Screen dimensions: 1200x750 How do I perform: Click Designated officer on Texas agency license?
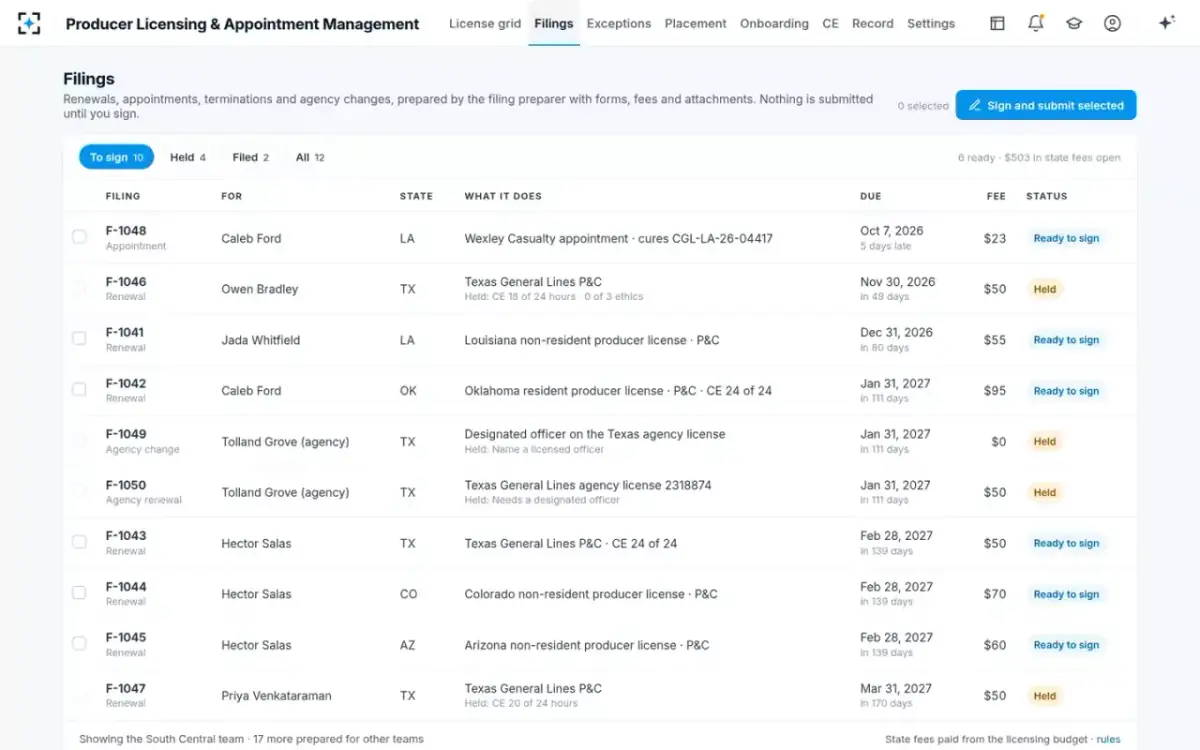click(x=595, y=434)
